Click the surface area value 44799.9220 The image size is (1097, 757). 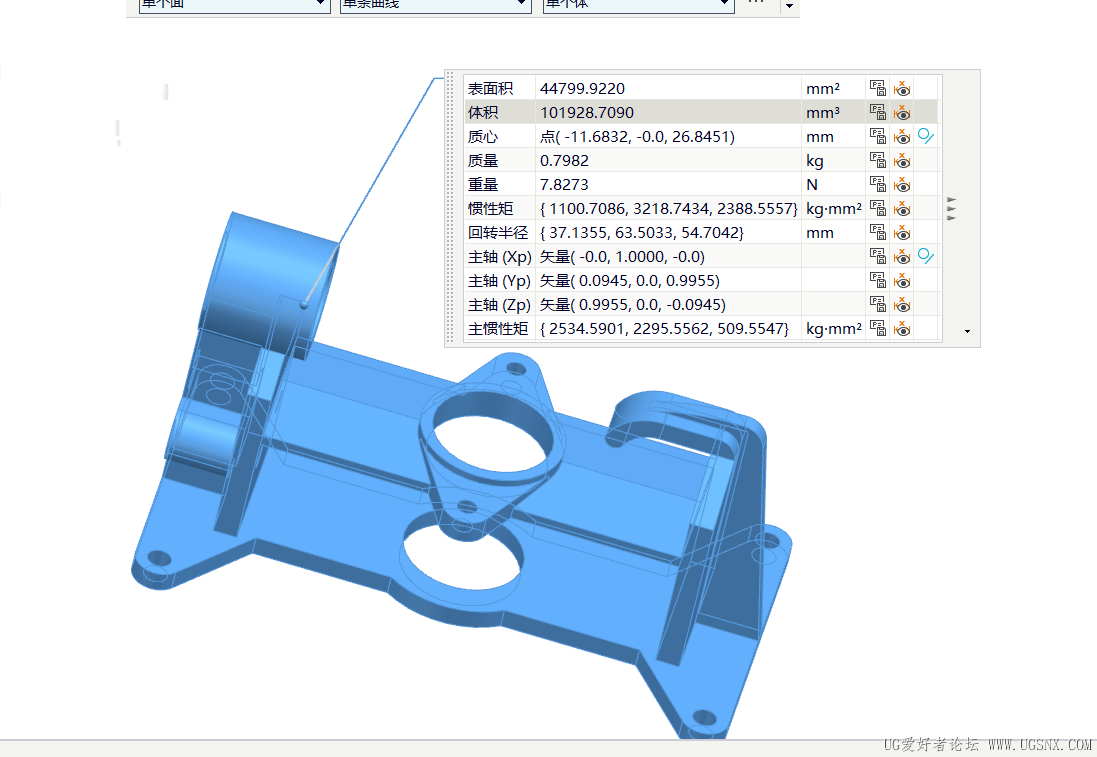coord(582,88)
